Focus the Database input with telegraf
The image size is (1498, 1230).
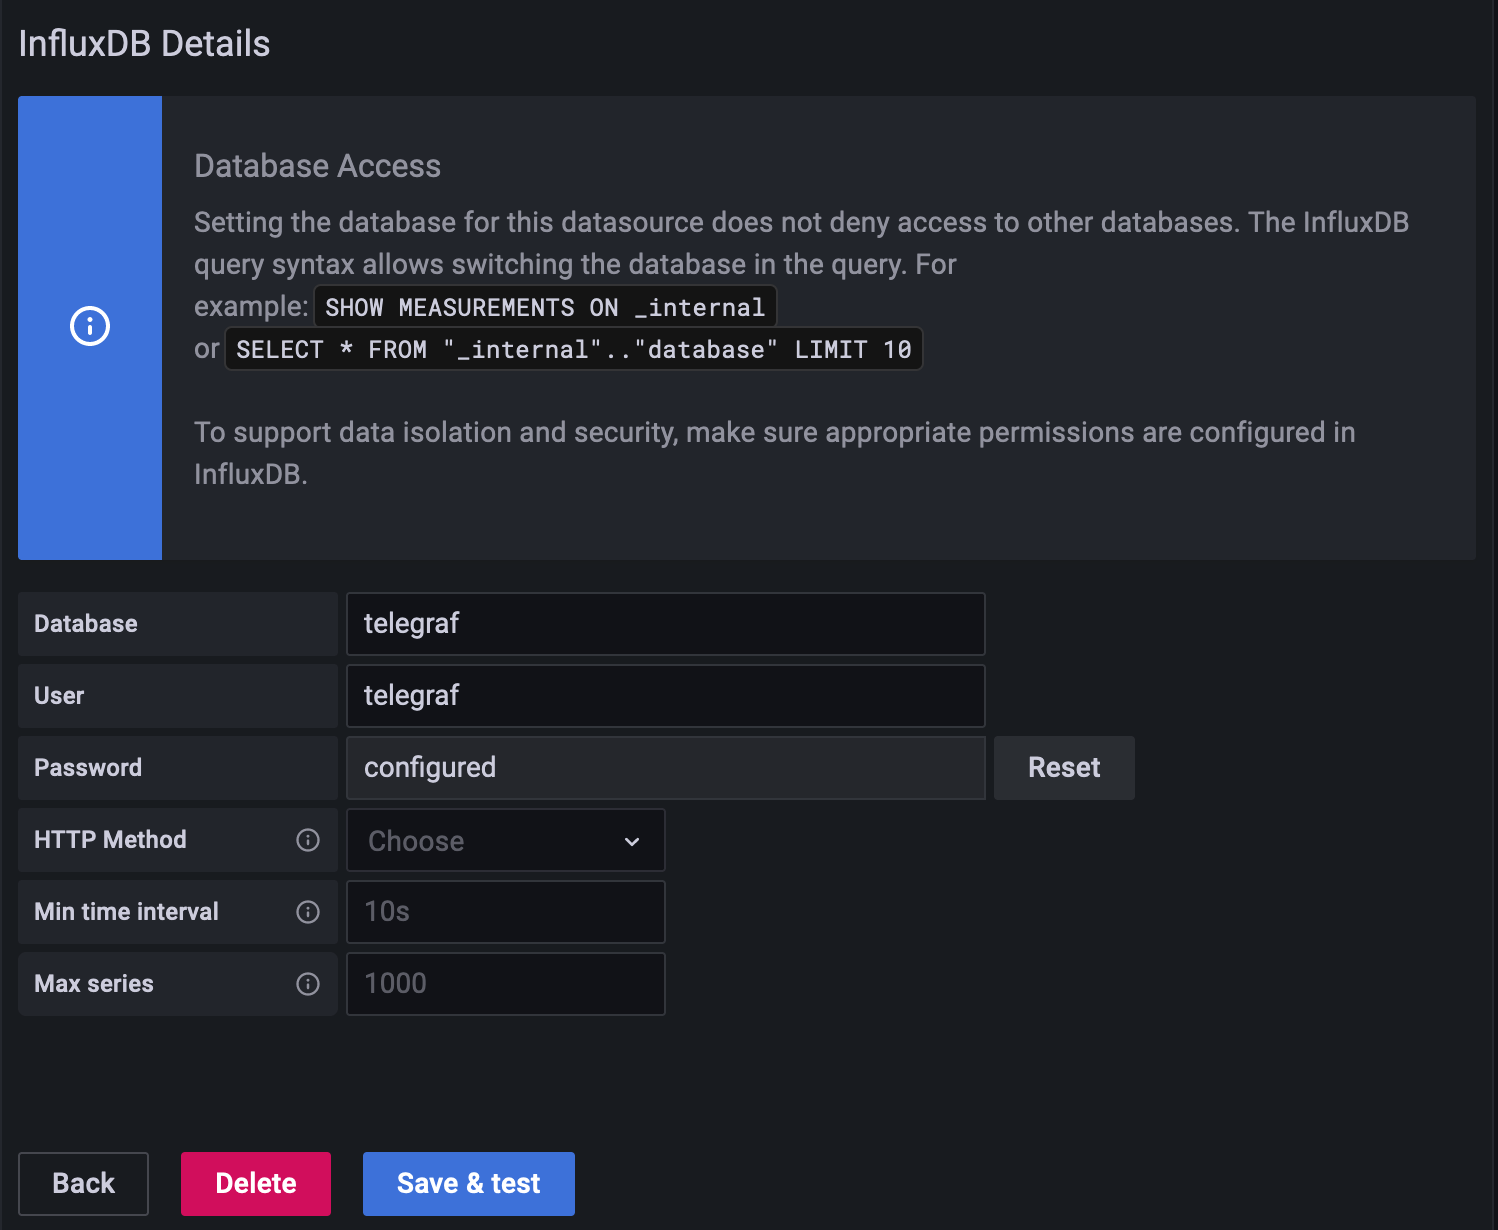[666, 624]
